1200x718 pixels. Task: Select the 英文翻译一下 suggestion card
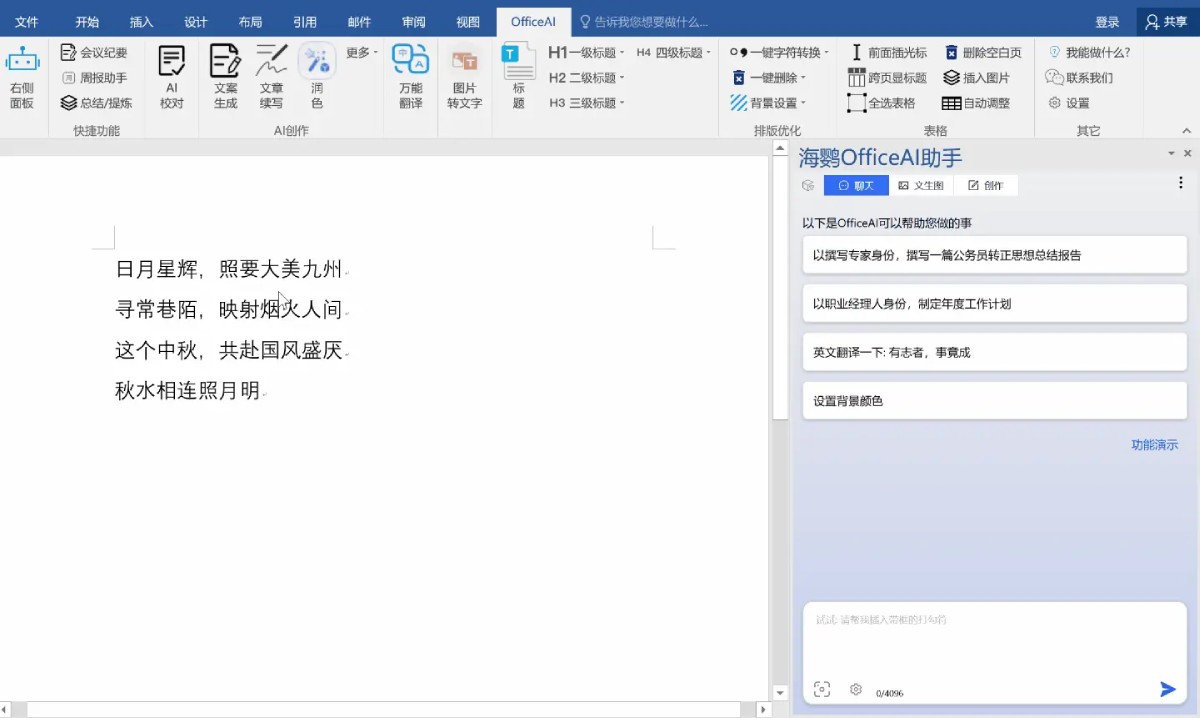(995, 351)
